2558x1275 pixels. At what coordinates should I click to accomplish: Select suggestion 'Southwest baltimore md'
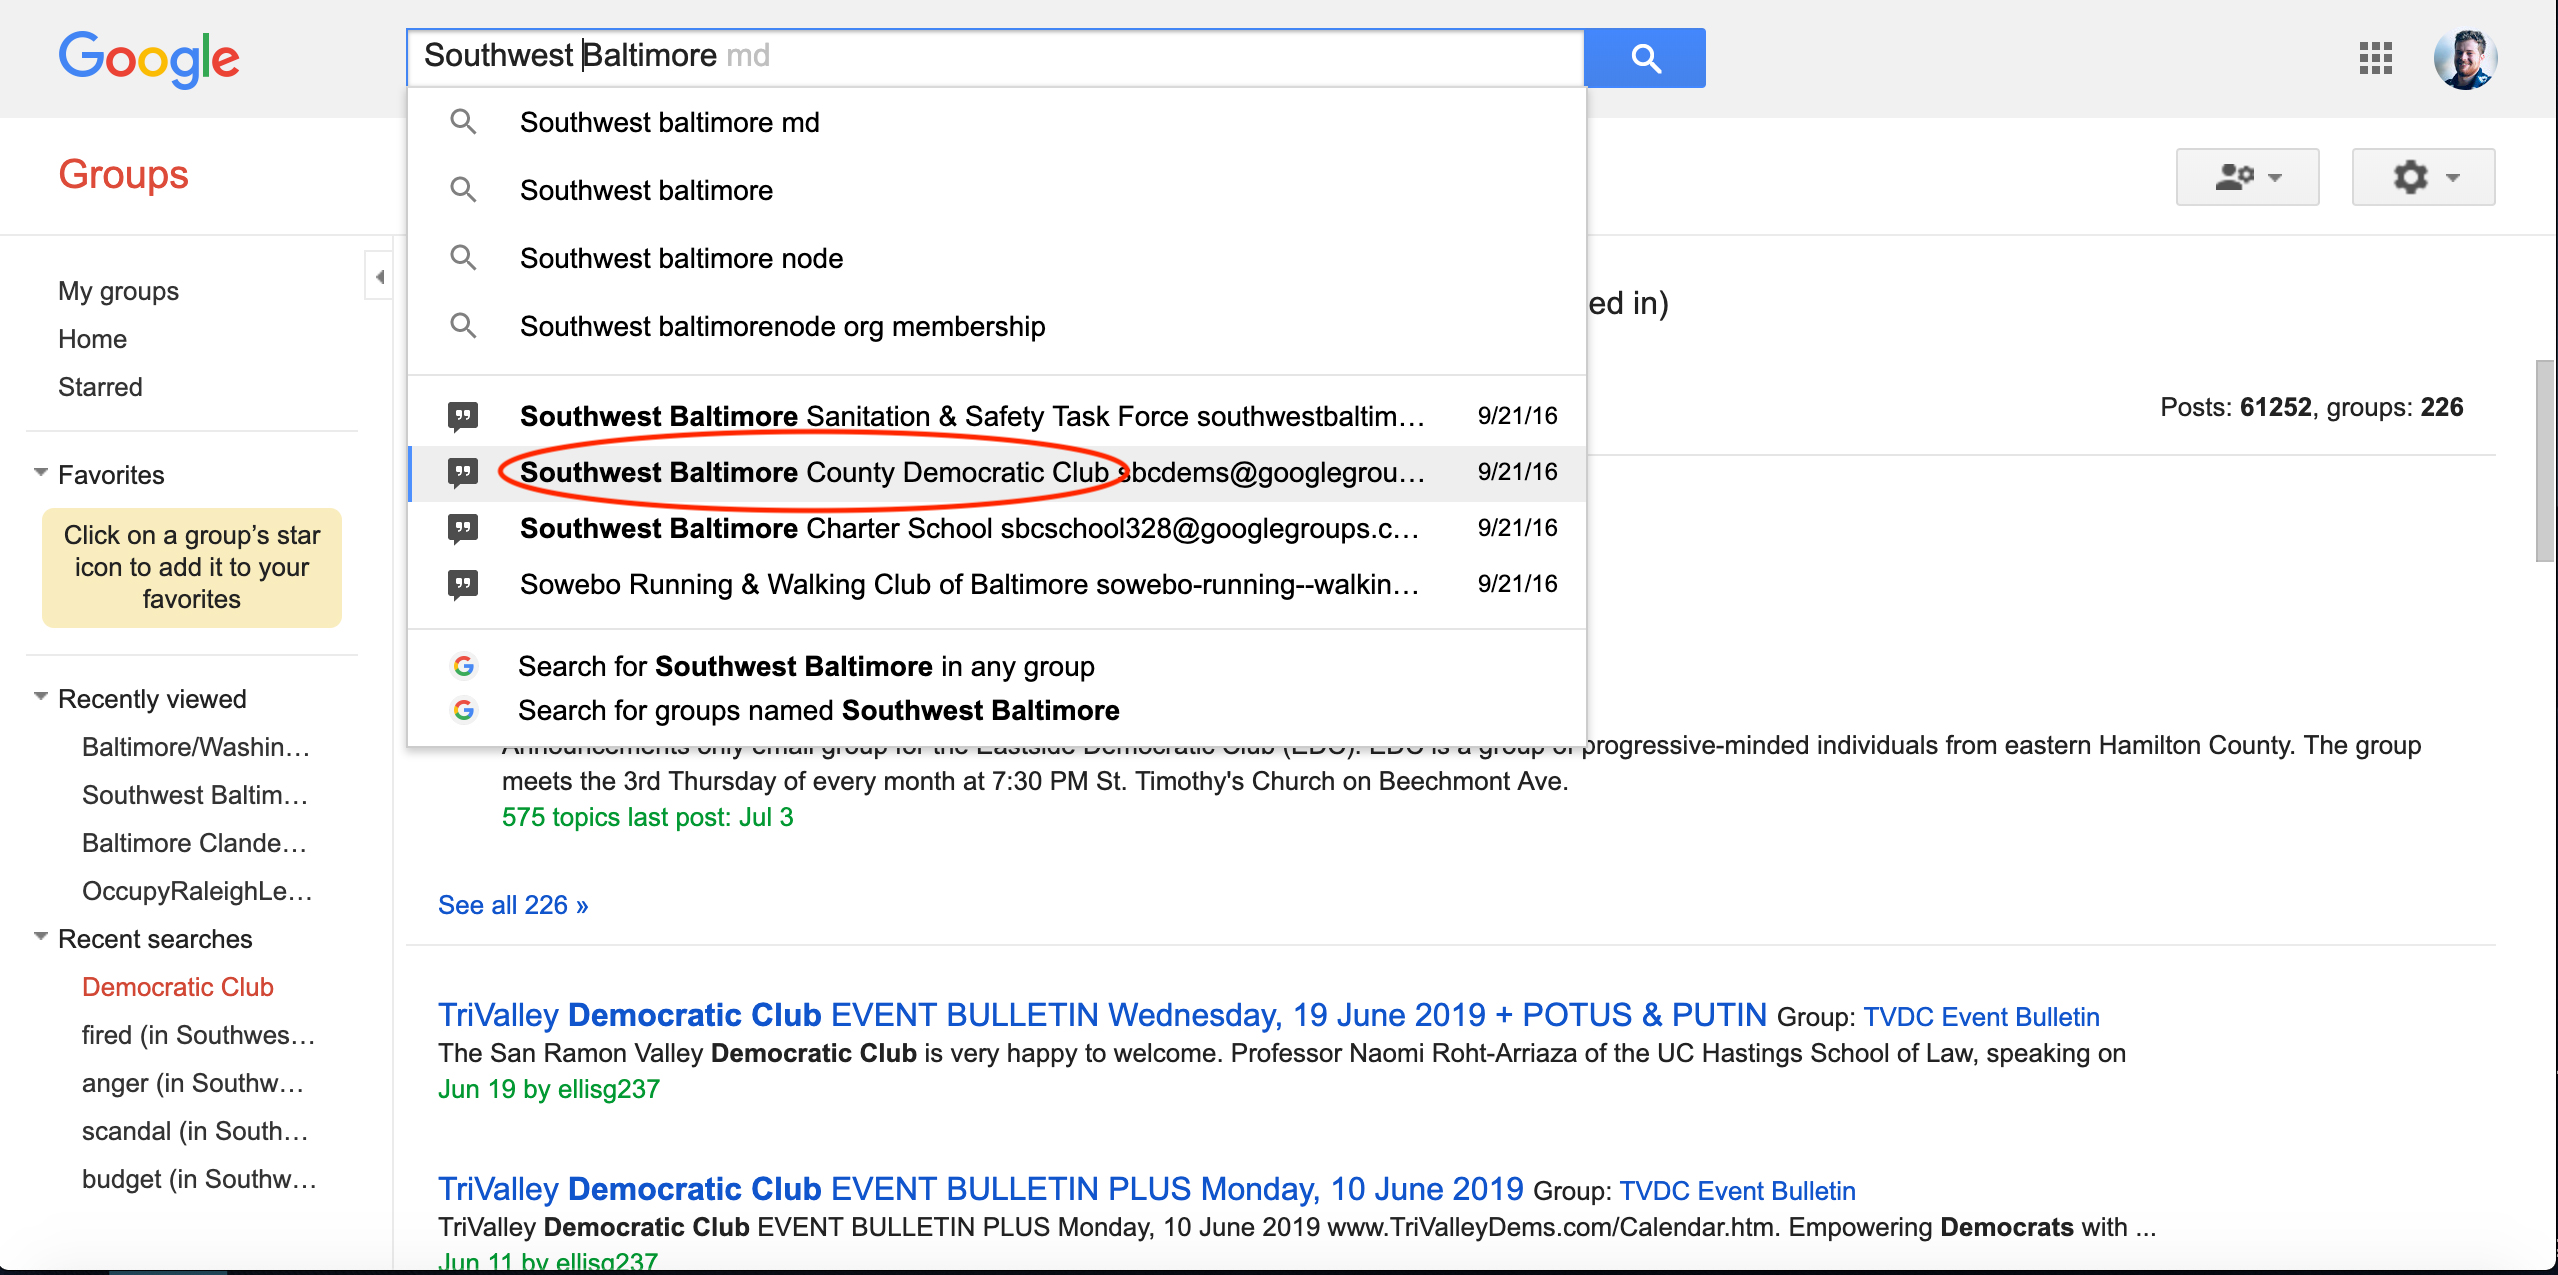click(x=997, y=122)
